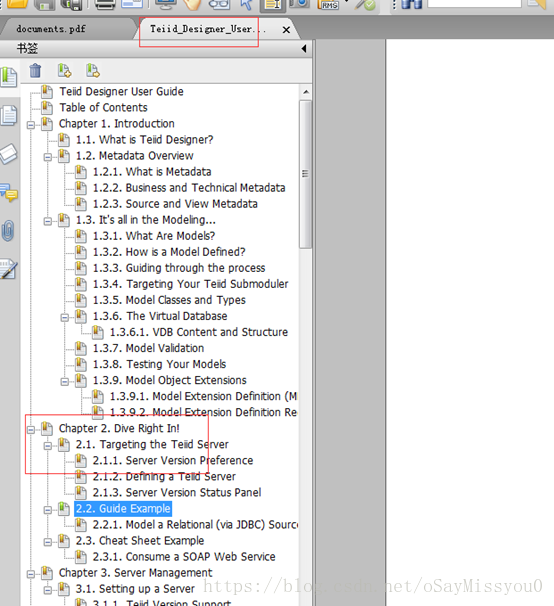Select the Hand tool in the toolbar
554x606 pixels.
pos(192,4)
